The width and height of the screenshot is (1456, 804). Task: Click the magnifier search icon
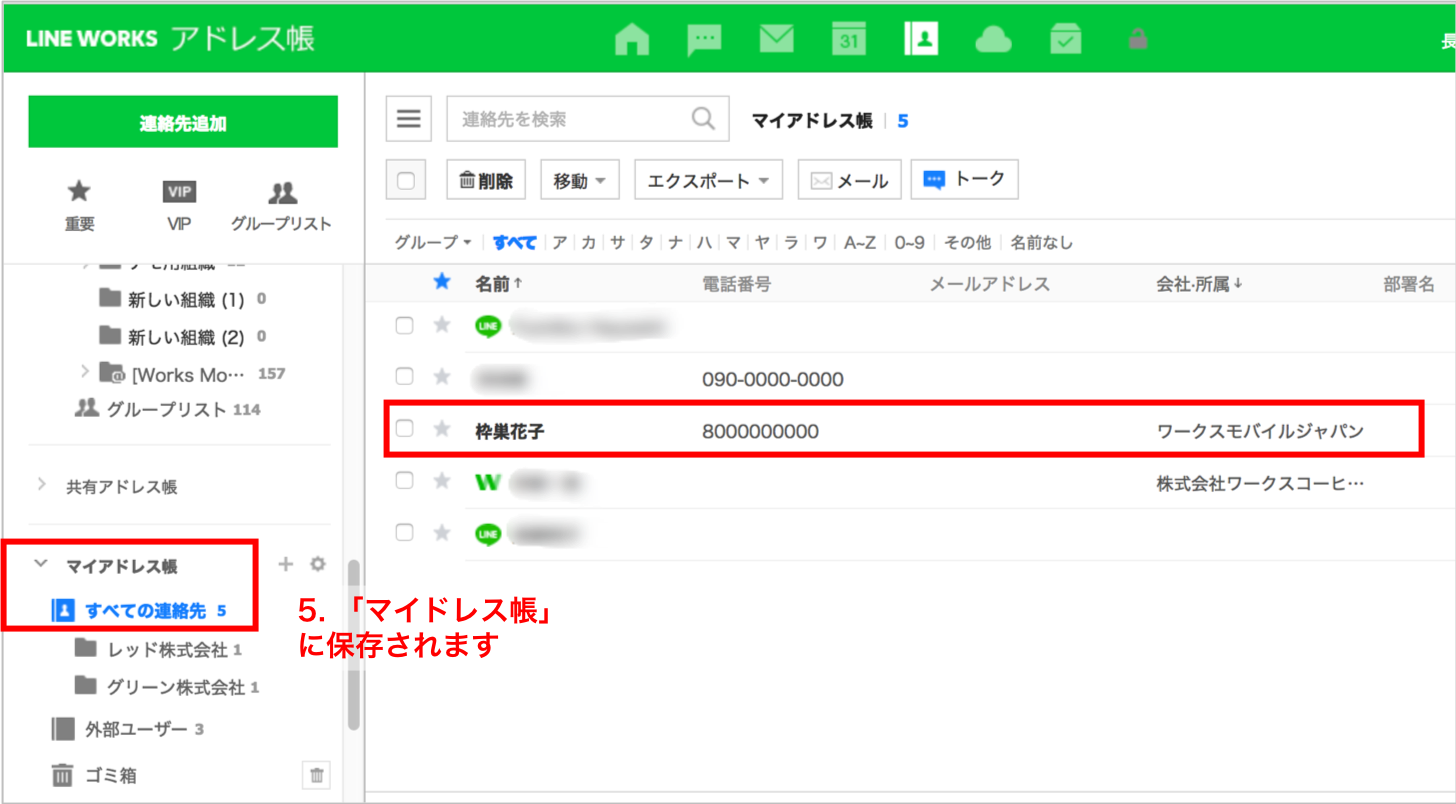(704, 119)
